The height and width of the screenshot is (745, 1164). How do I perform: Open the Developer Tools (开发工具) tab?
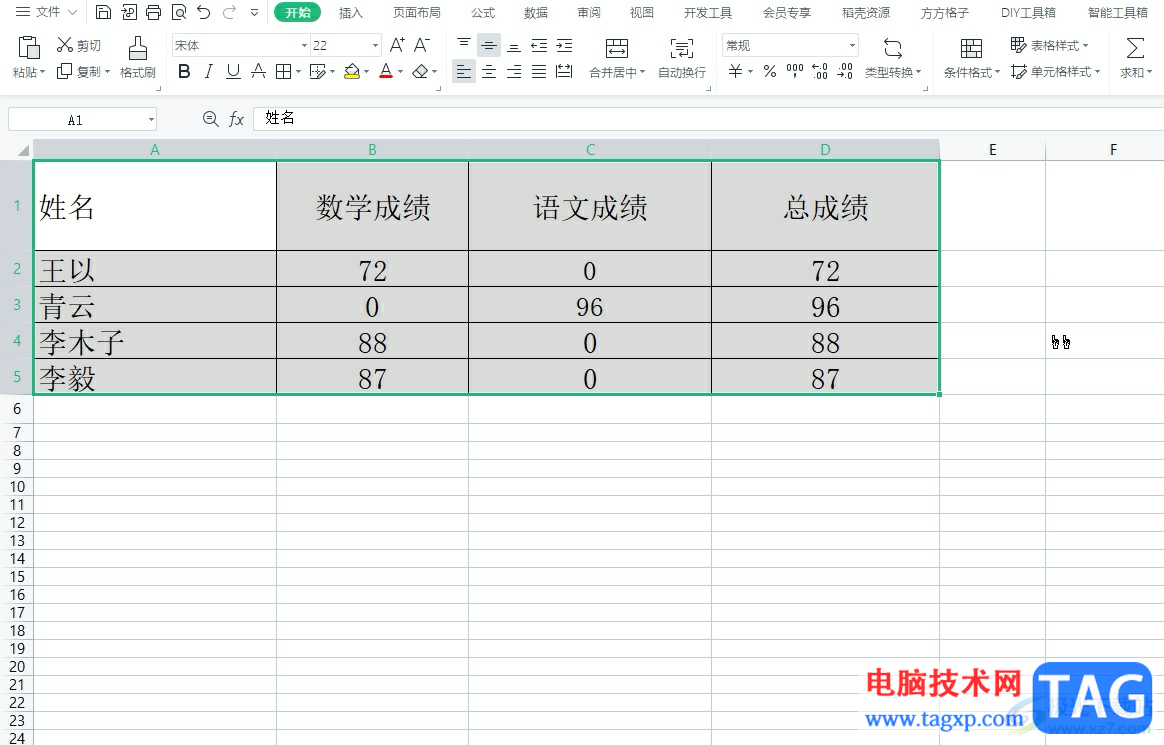coord(707,13)
